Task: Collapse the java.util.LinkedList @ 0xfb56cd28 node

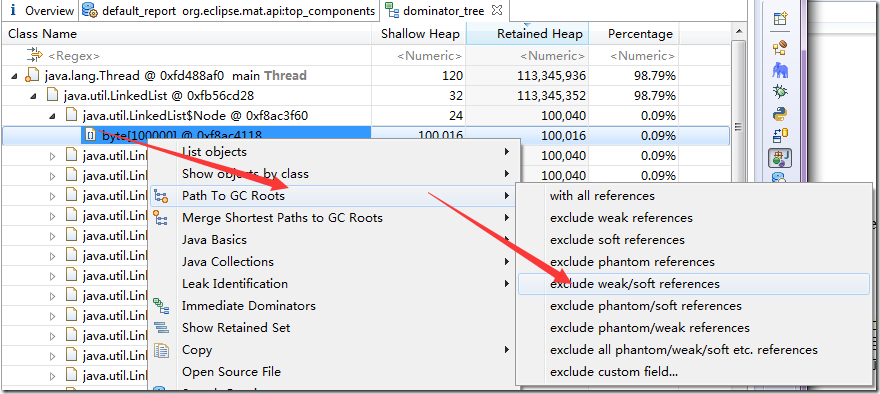Action: click(x=34, y=97)
